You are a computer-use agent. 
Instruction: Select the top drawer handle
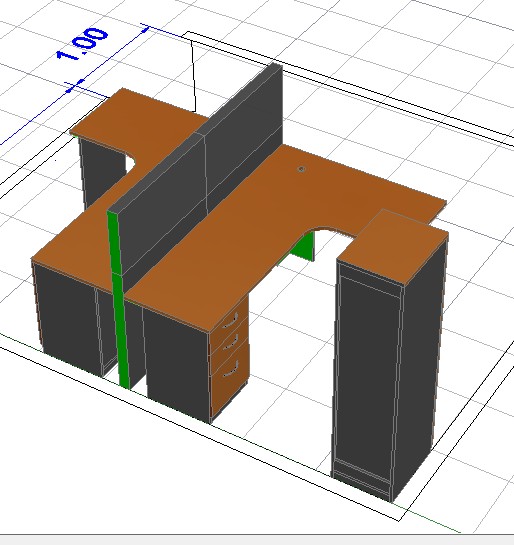(230, 321)
